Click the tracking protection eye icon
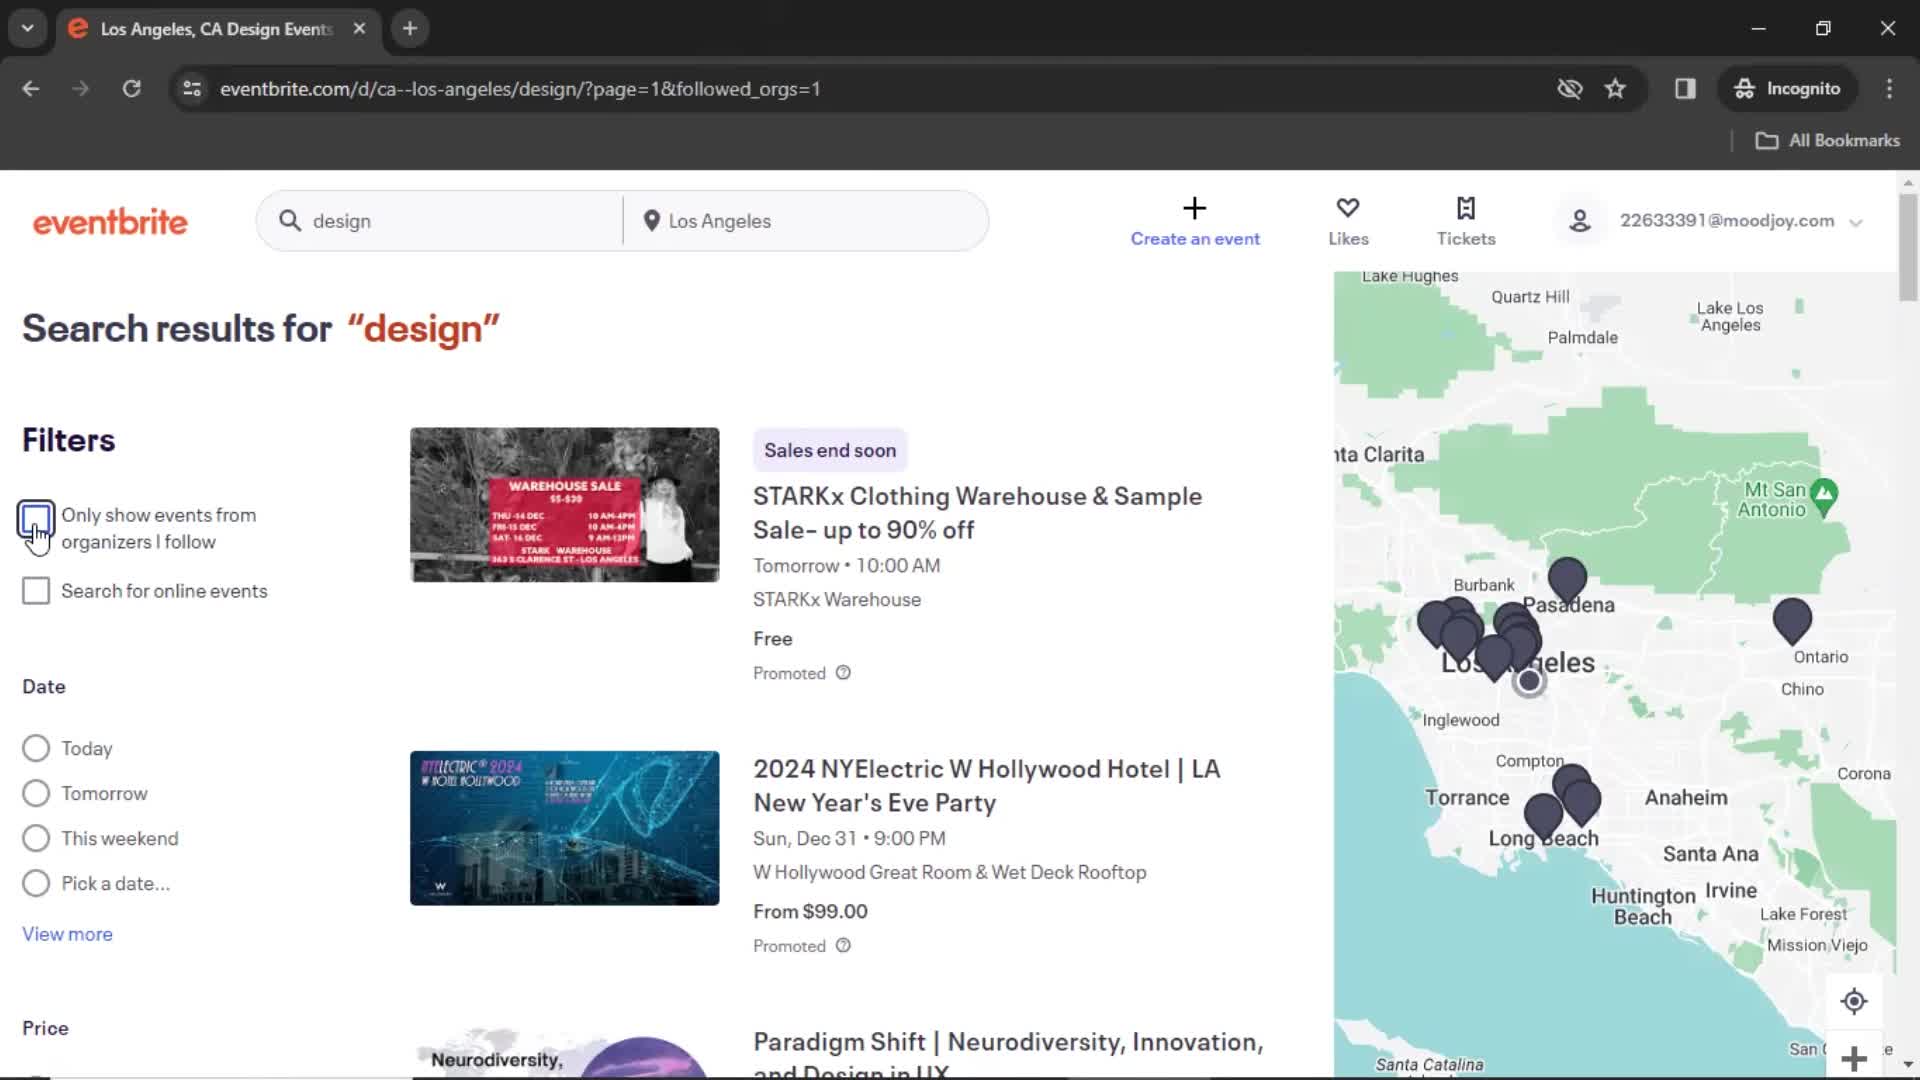 click(1570, 89)
